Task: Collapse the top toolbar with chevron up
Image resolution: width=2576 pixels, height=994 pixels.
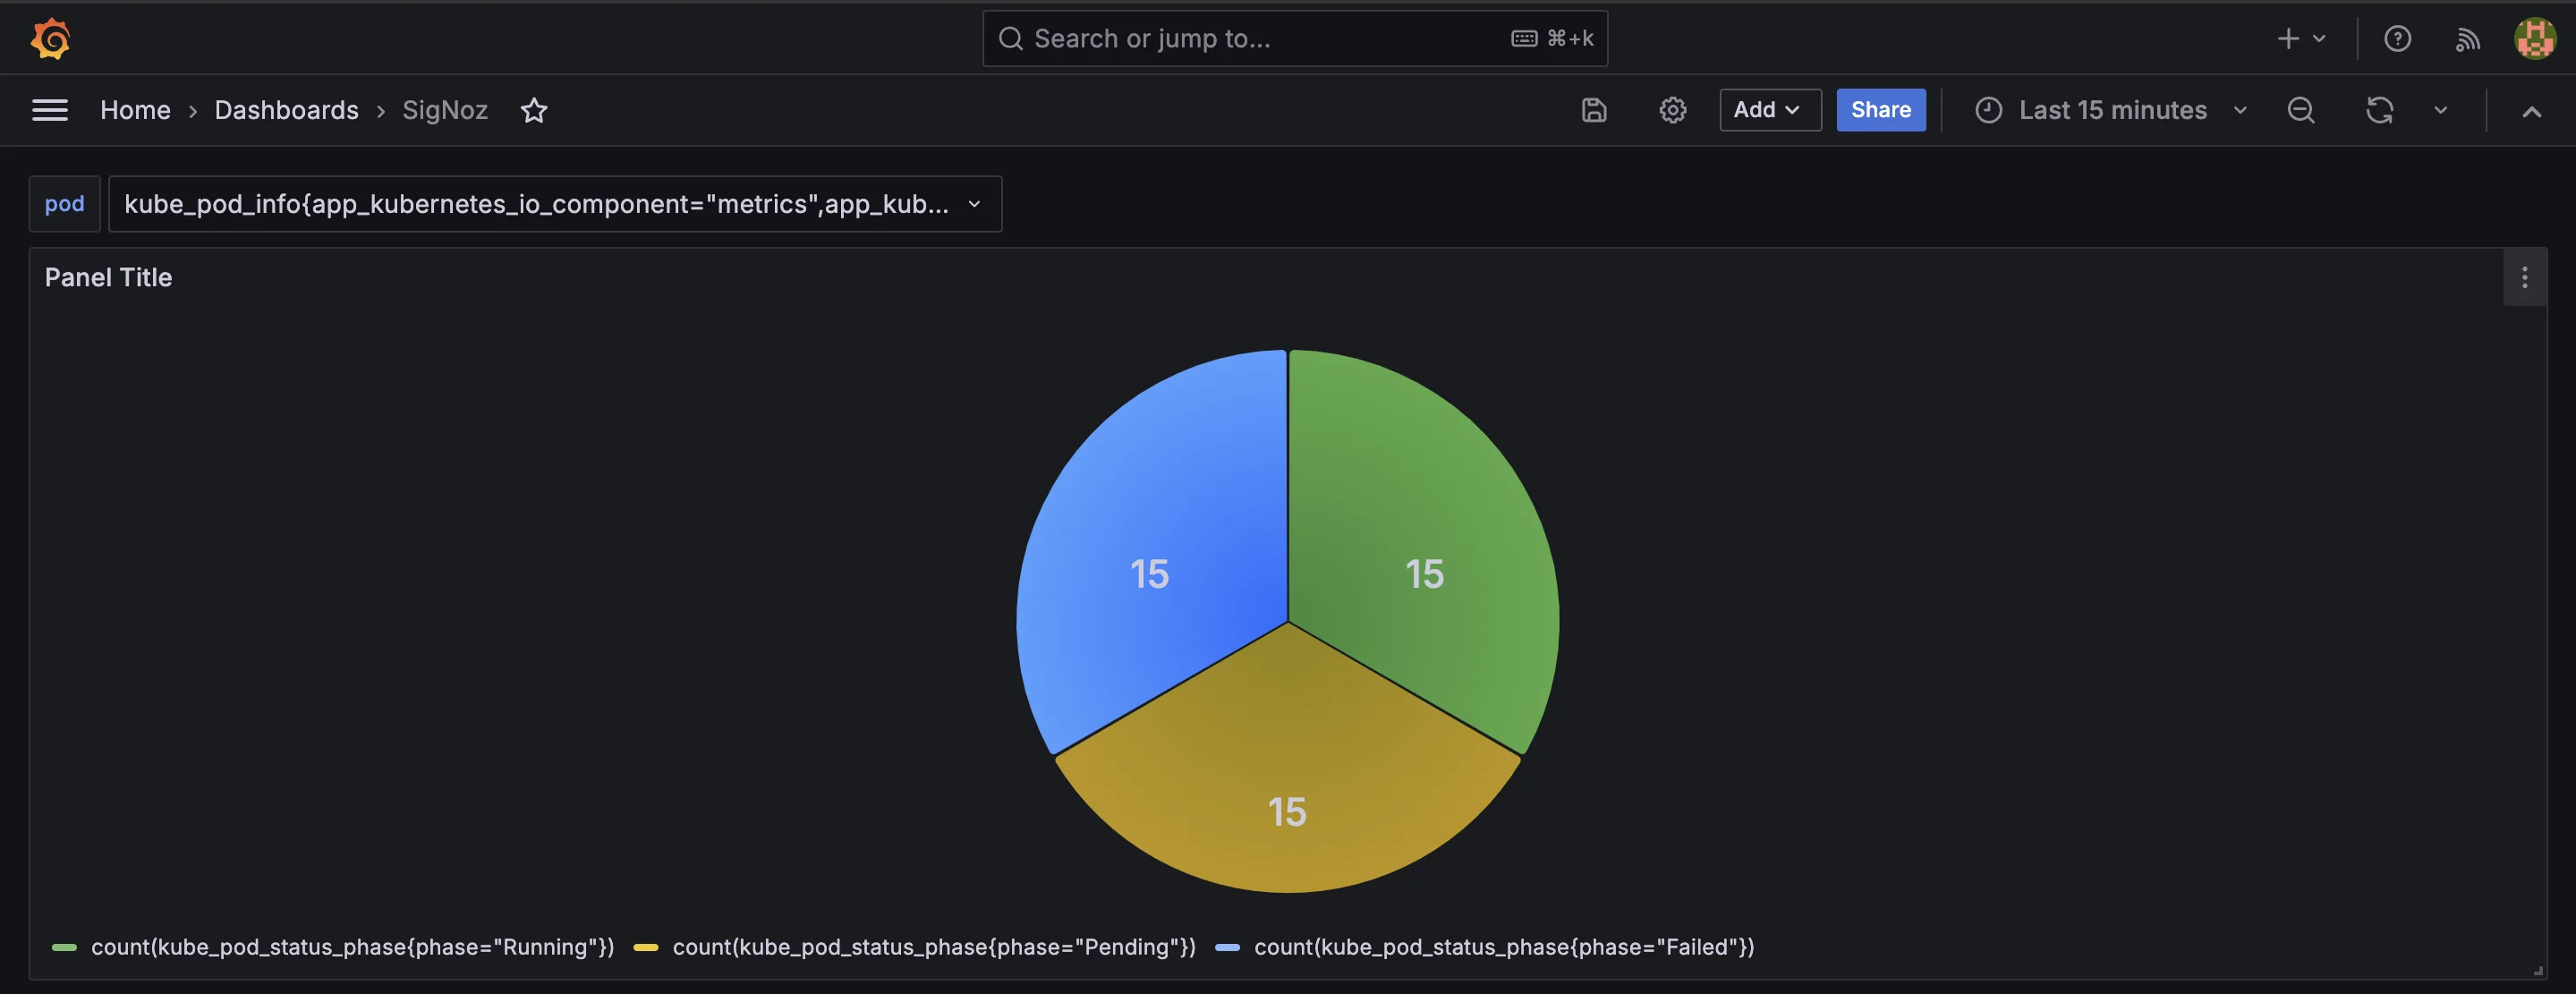Action: 2531,111
